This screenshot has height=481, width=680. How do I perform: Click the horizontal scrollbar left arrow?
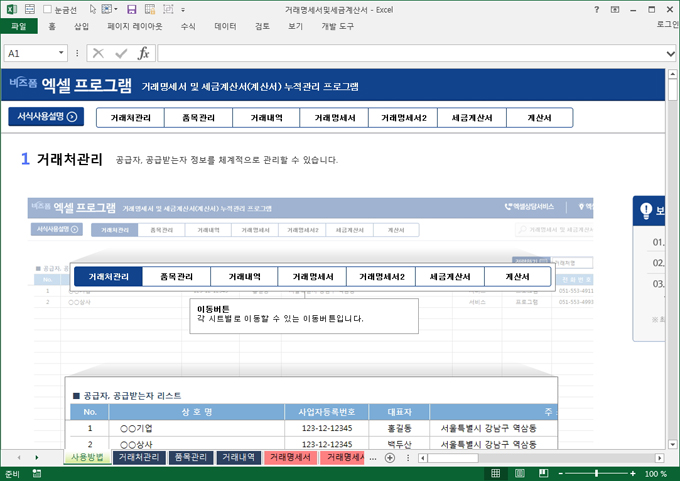(423, 458)
